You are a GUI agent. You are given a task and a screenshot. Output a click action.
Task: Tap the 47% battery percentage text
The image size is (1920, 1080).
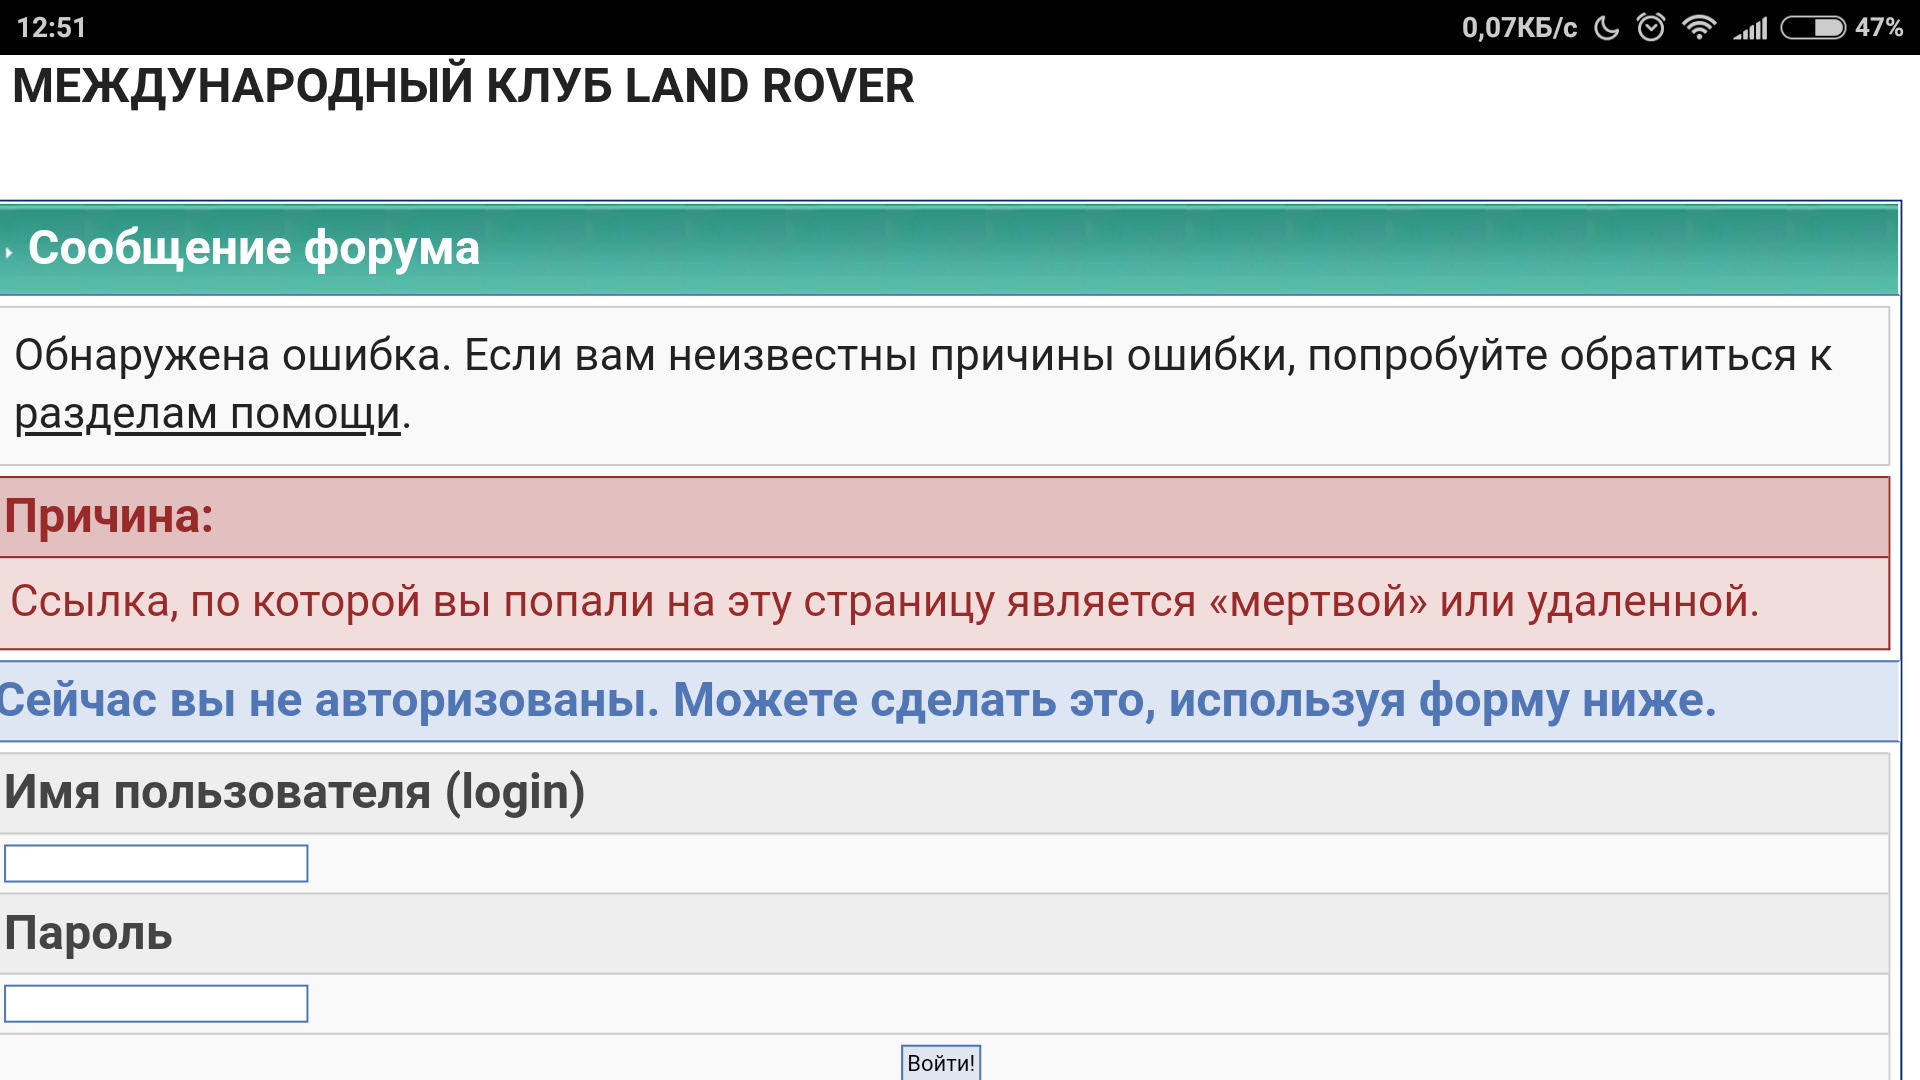coord(1878,27)
